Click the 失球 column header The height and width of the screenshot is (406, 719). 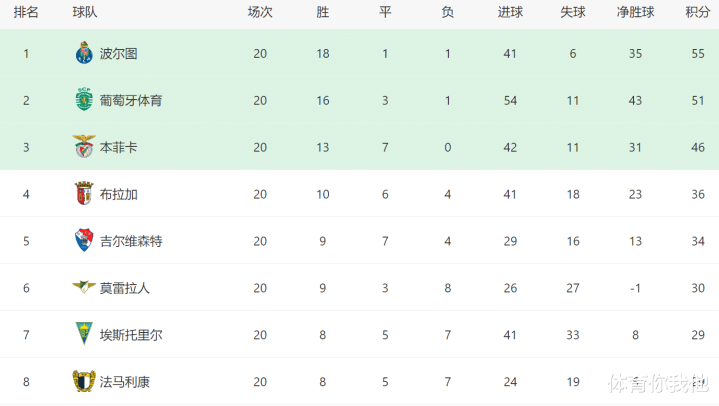point(573,13)
